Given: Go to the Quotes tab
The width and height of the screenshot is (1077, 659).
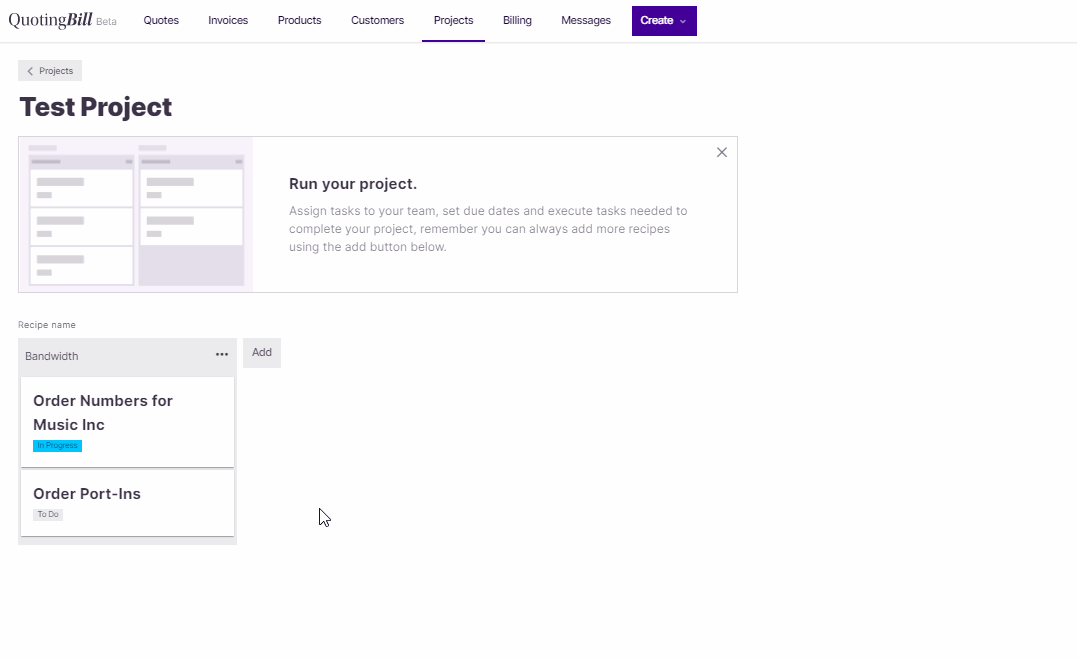Looking at the screenshot, I should tap(161, 21).
